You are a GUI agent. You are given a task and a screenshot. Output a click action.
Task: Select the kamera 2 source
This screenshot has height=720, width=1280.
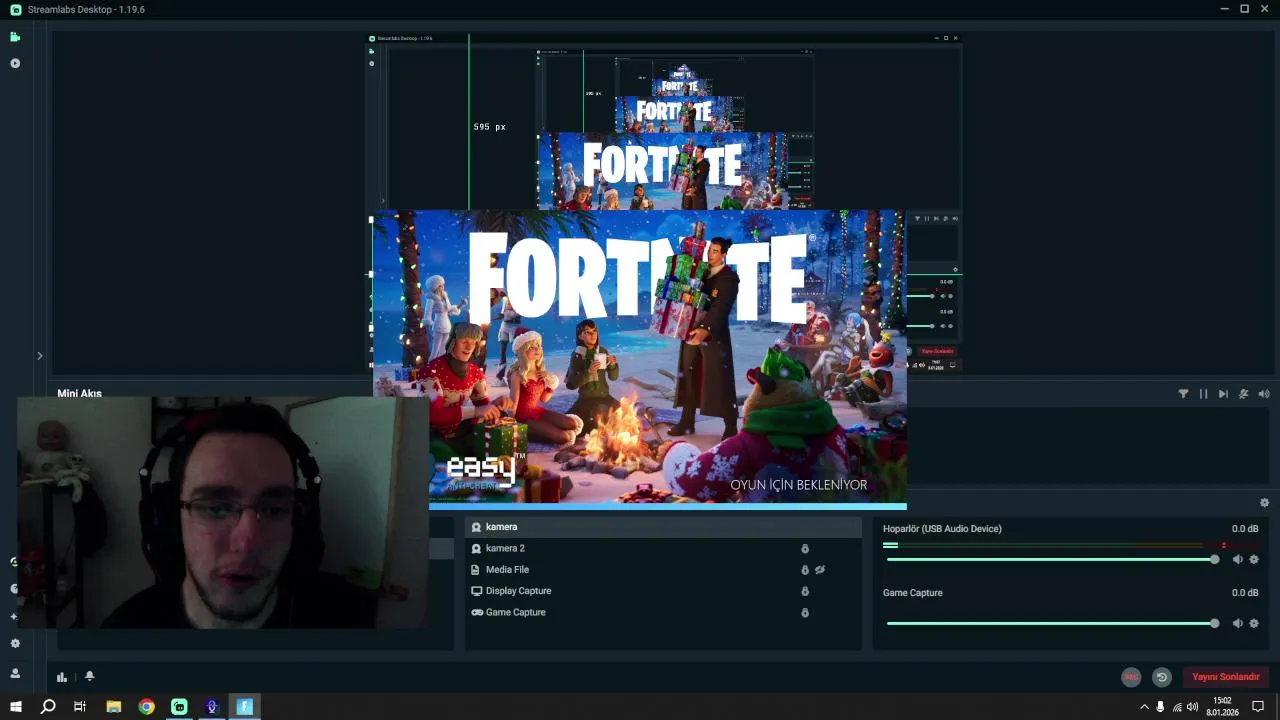click(663, 548)
